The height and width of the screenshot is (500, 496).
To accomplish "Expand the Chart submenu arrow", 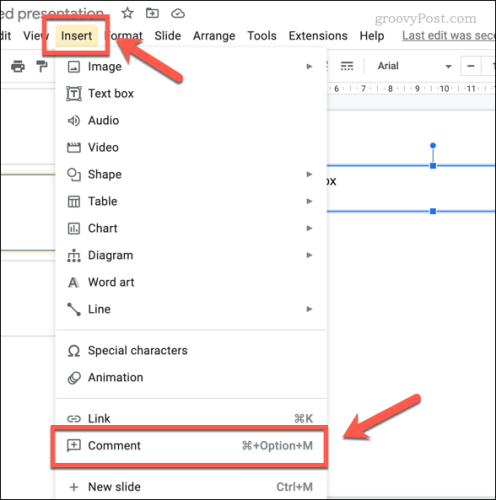I will (x=309, y=228).
